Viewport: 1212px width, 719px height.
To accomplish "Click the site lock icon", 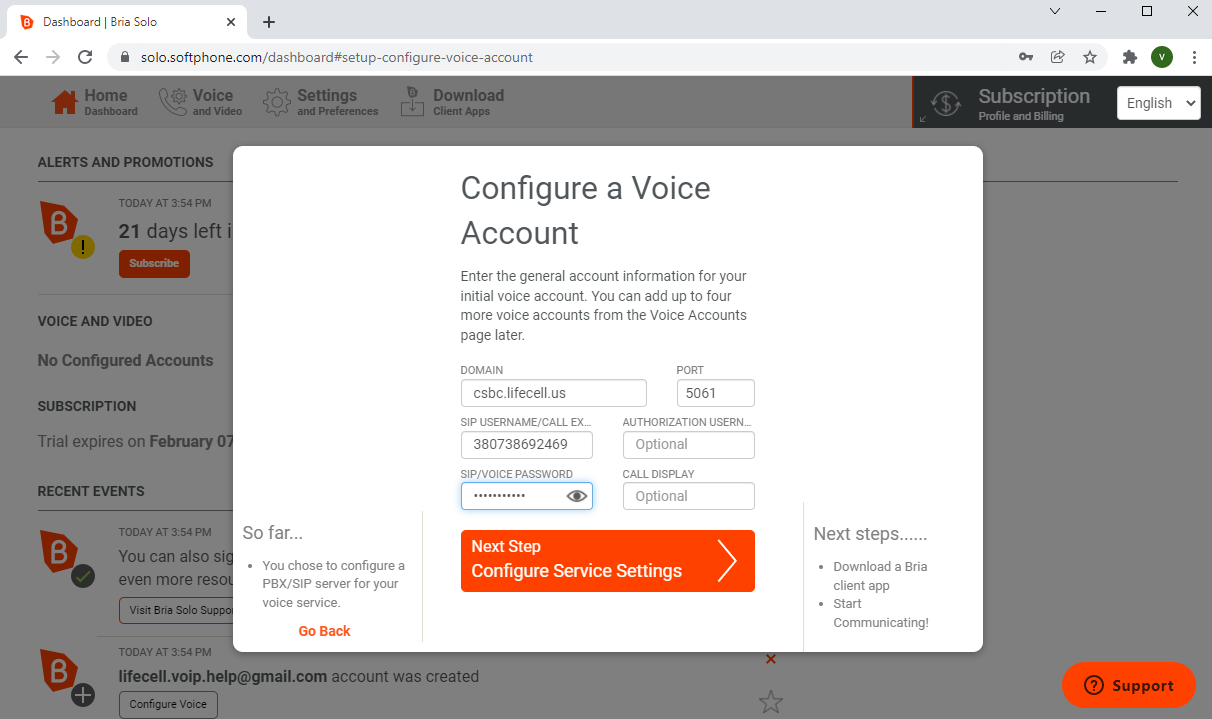I will pyautogui.click(x=124, y=57).
